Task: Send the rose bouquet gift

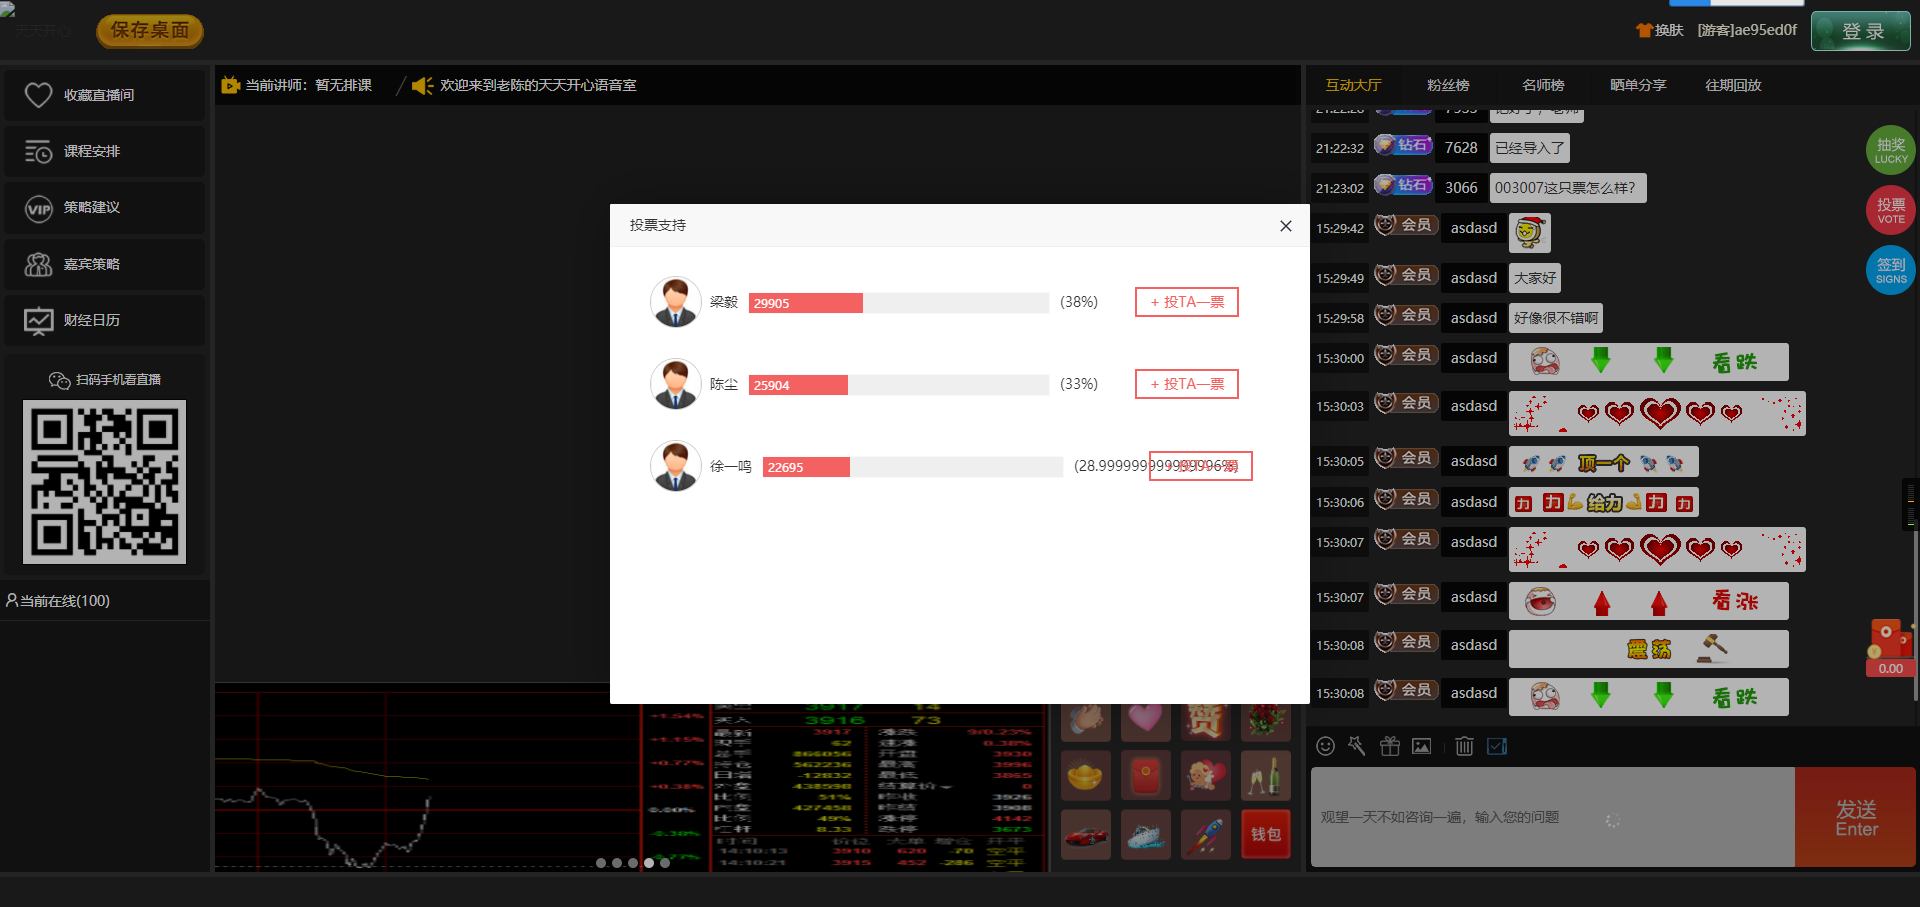Action: coord(1265,721)
